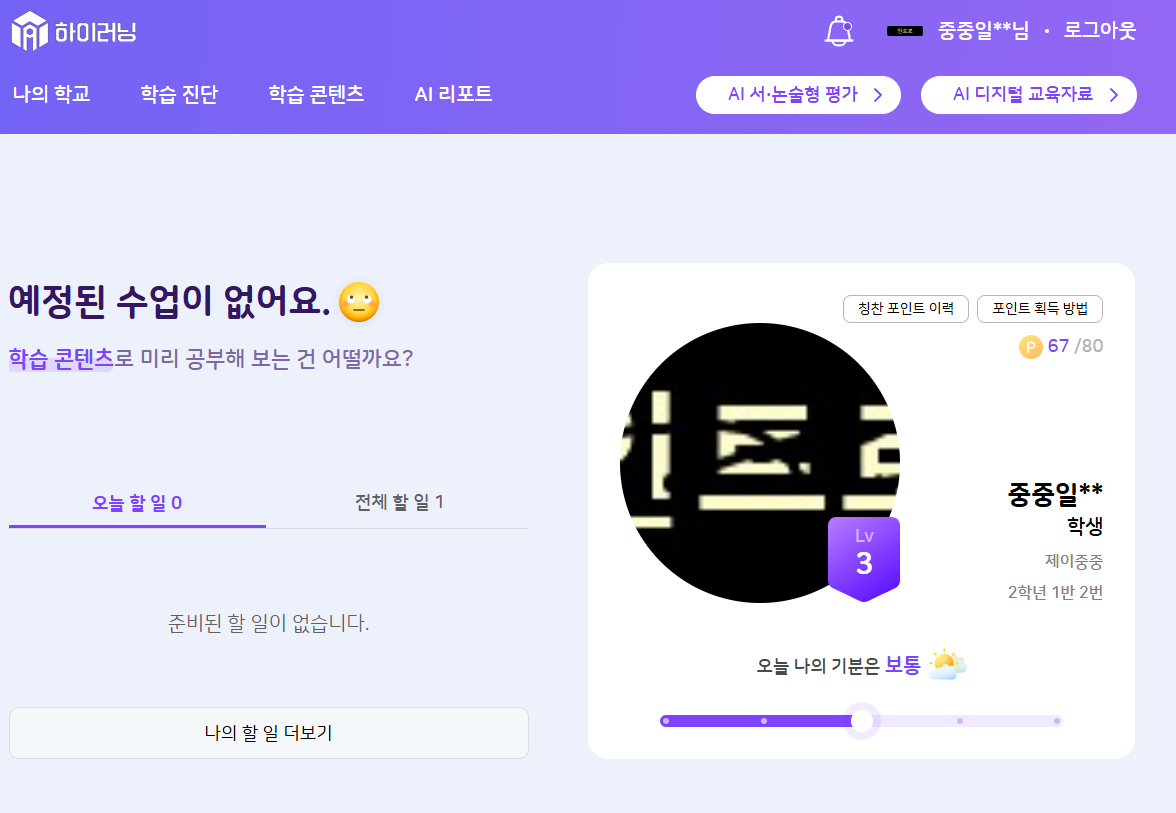Open the 학습 진단 menu
Screen dimensions: 1176x813
coord(179,95)
